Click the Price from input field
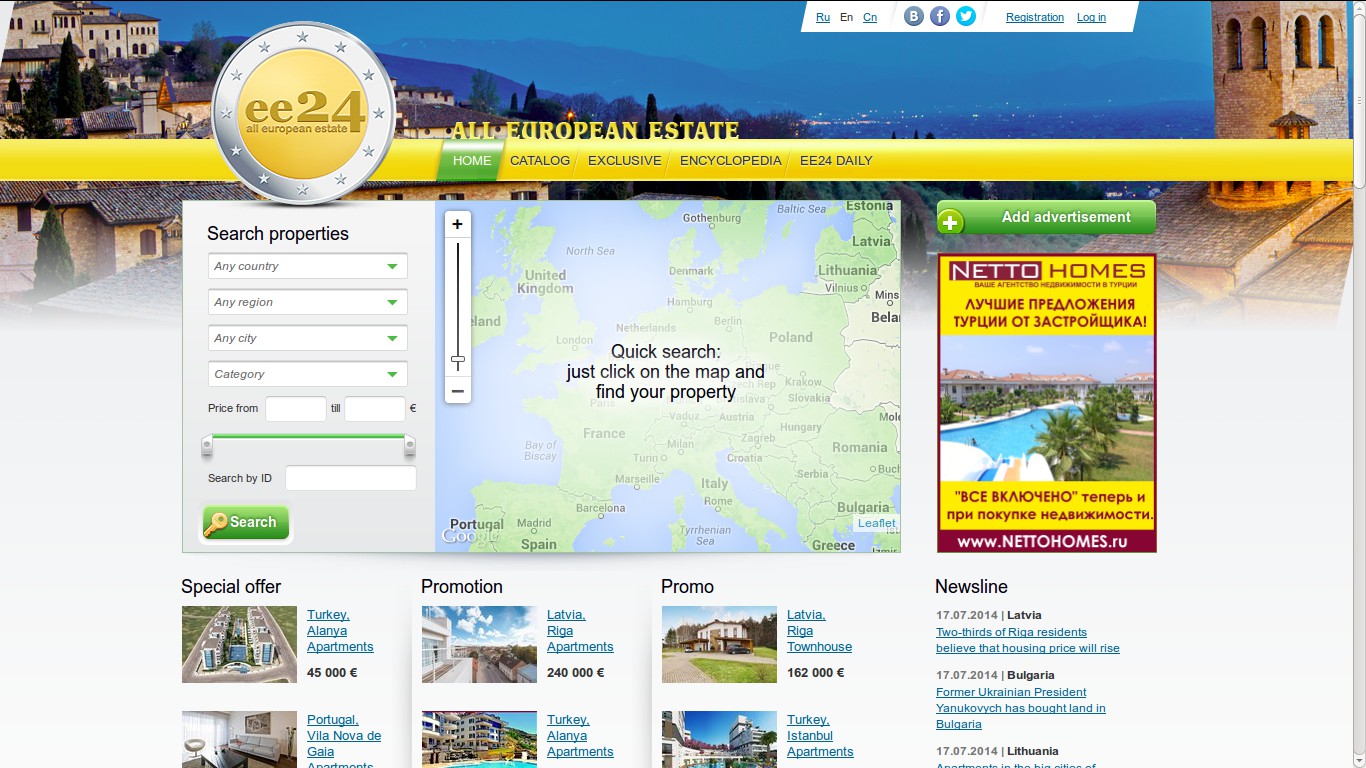The image size is (1366, 768). (296, 409)
